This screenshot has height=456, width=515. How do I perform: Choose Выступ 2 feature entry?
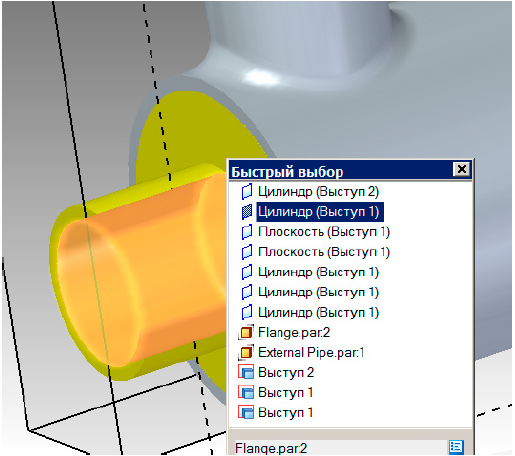click(x=286, y=373)
